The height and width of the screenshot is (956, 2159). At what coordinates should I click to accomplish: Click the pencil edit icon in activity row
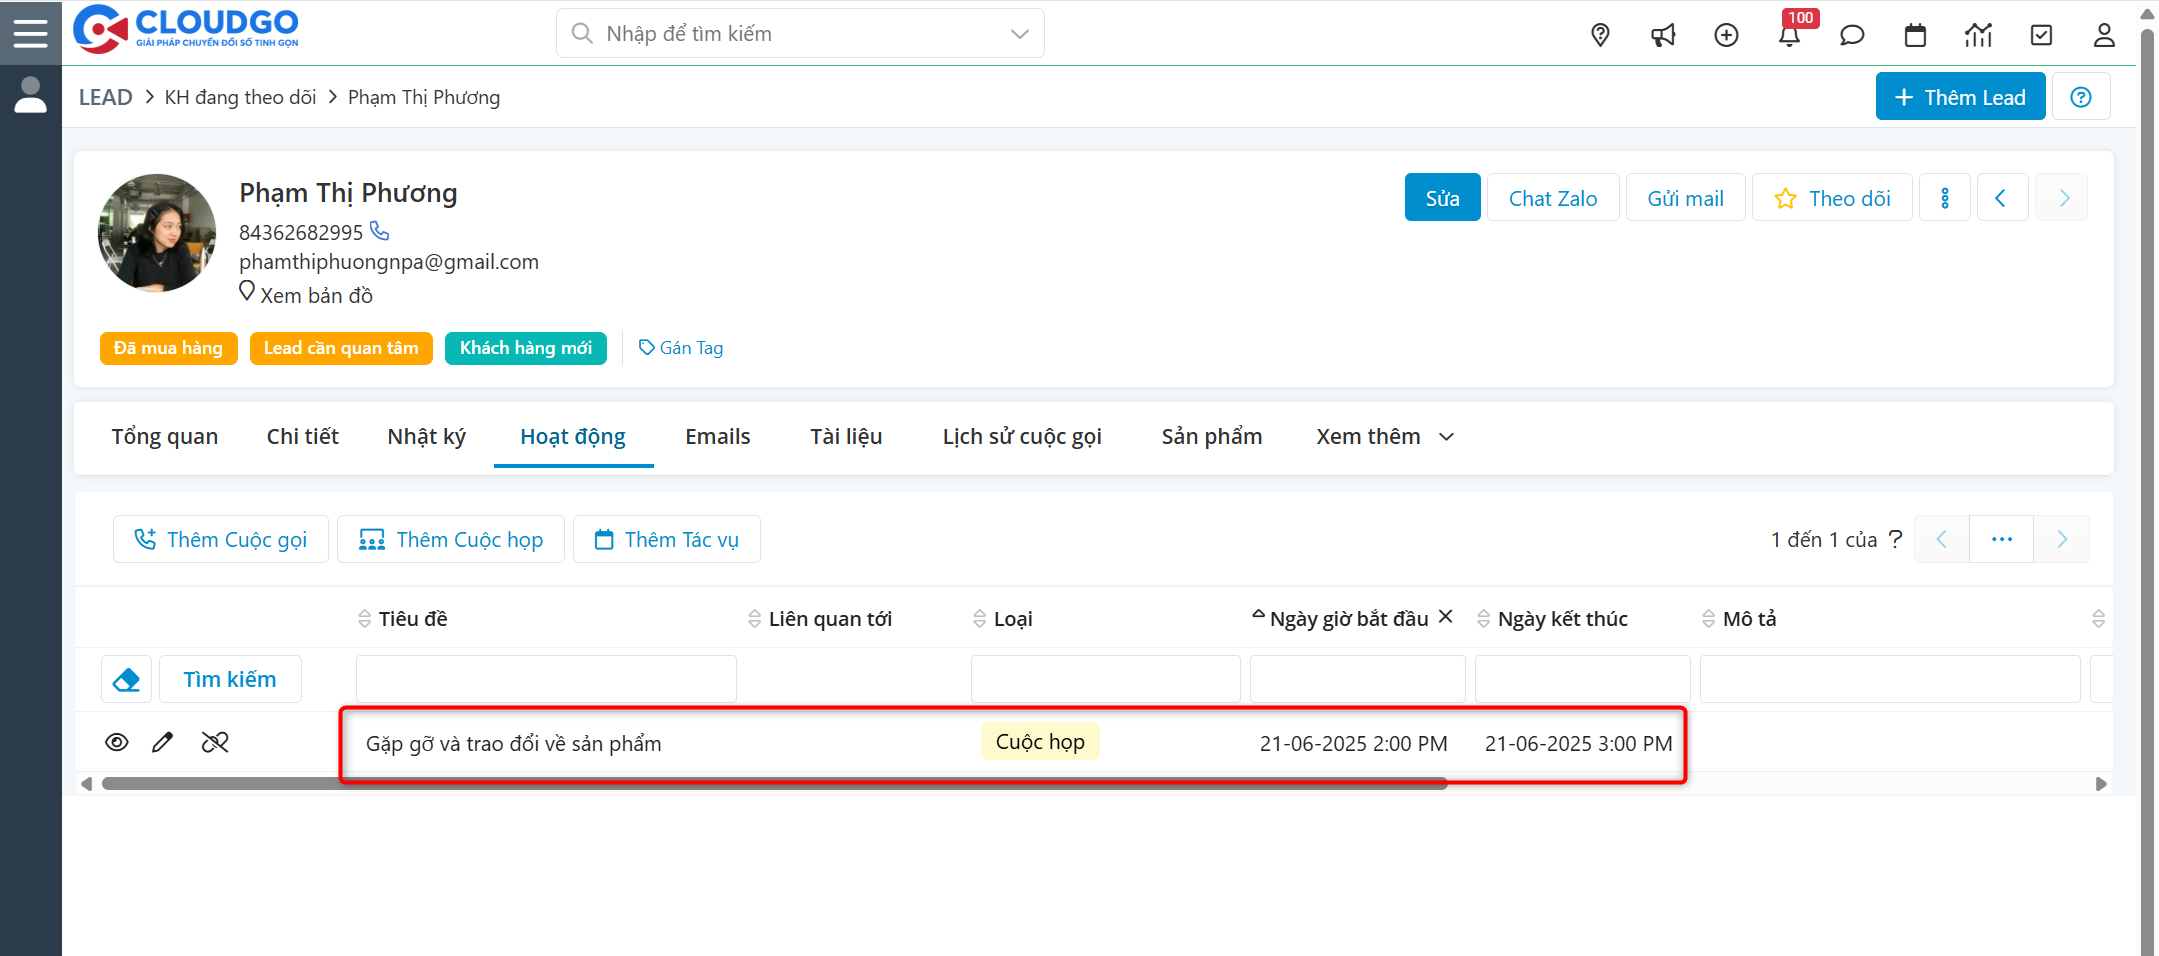click(162, 742)
